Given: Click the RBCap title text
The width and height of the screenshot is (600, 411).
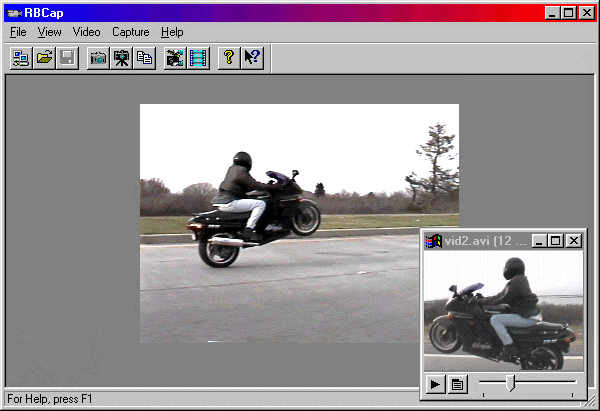Looking at the screenshot, I should (44, 13).
